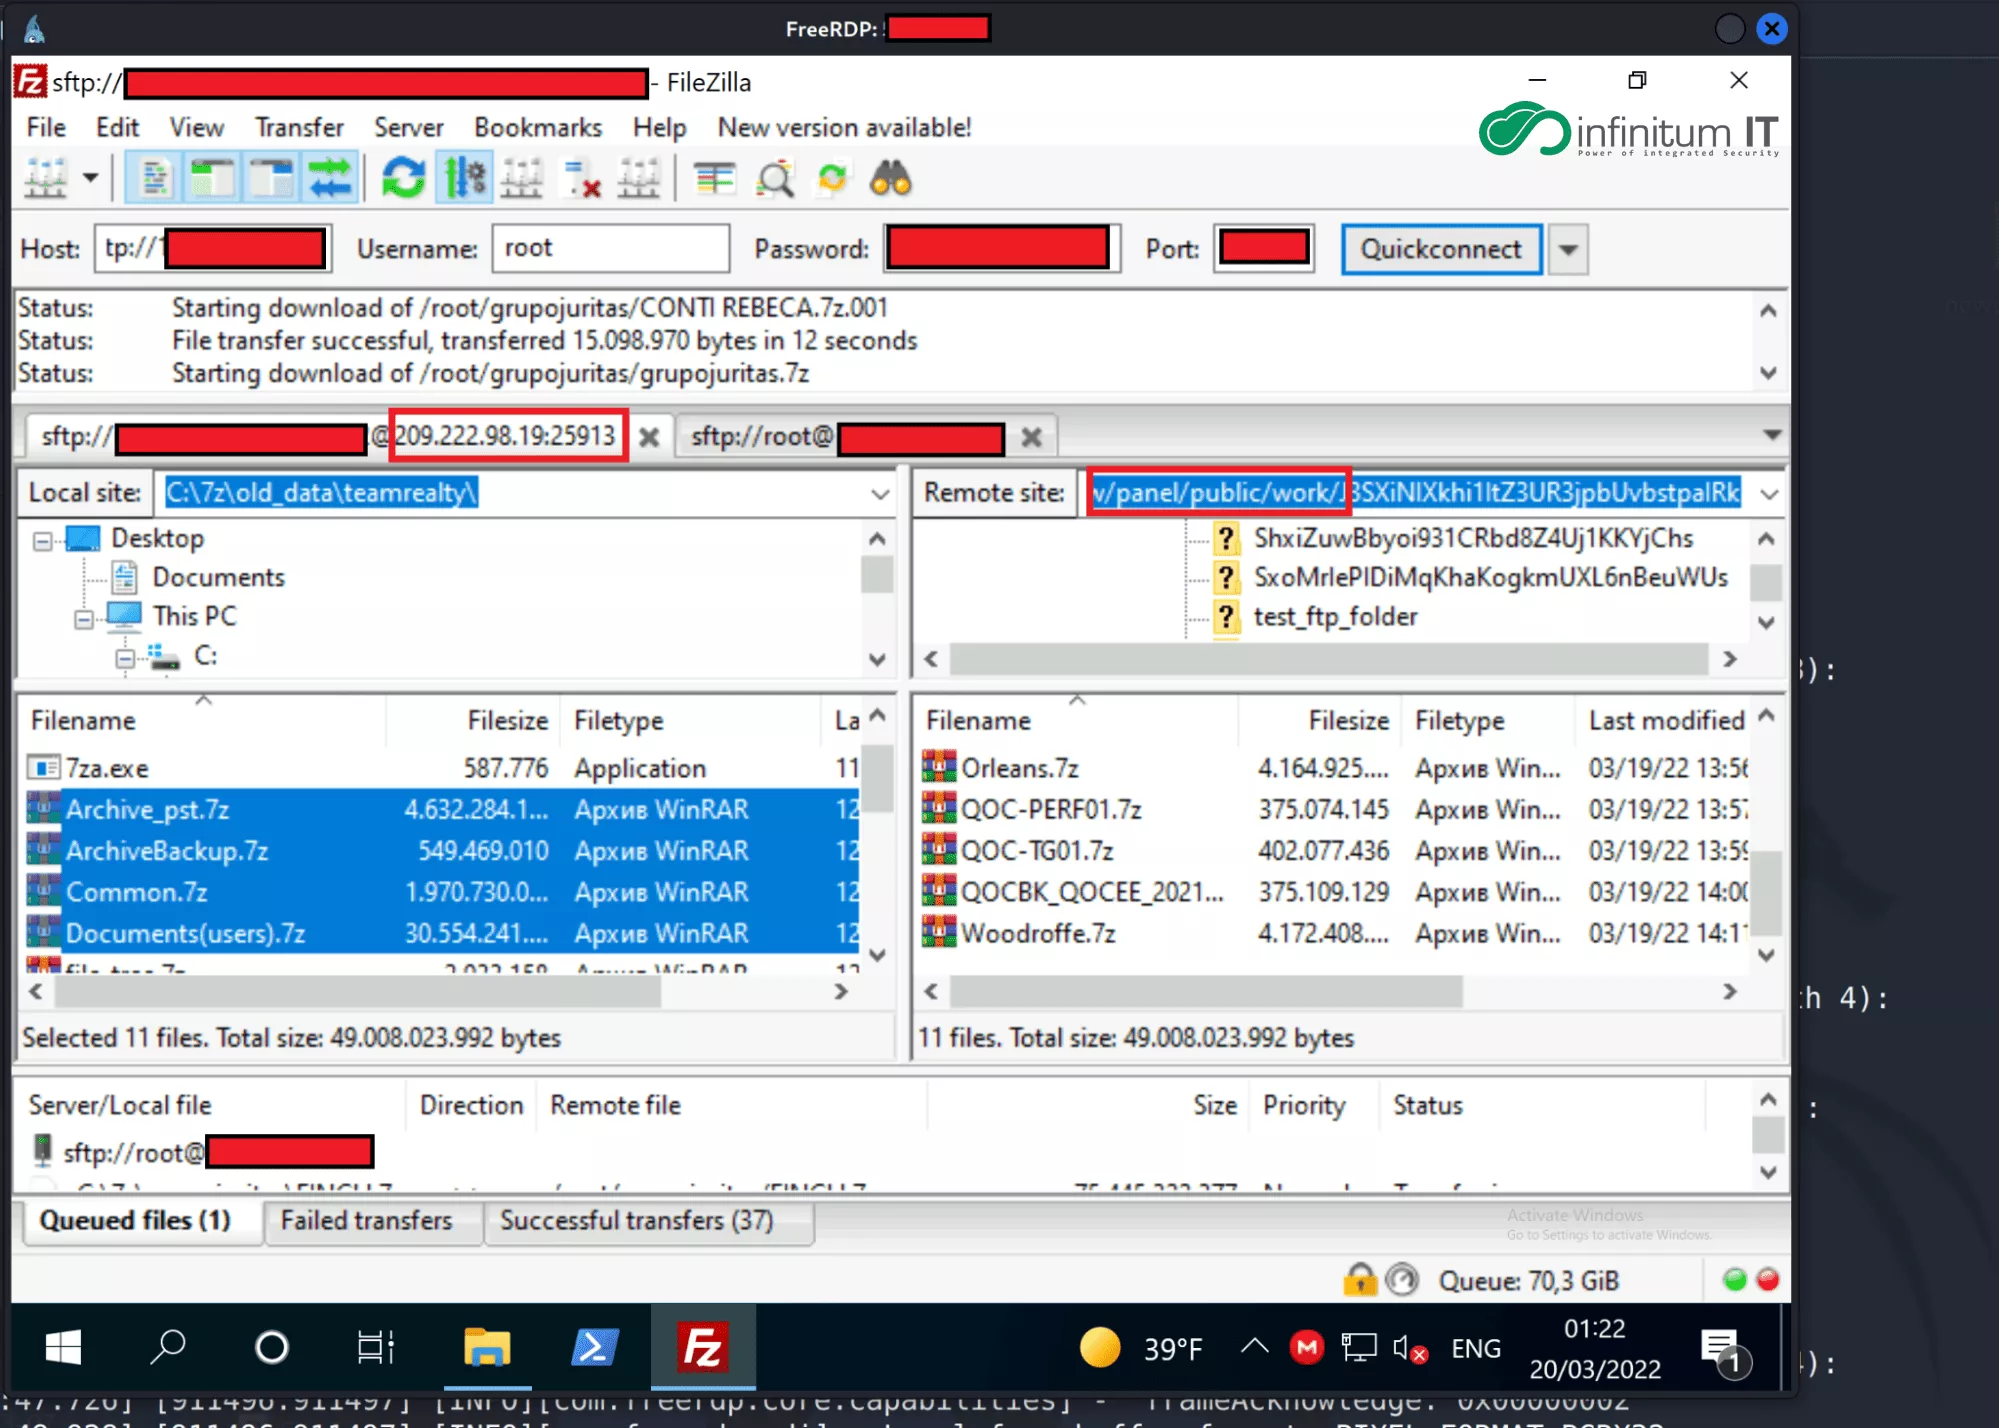This screenshot has height=1428, width=1999.
Task: Open PowerShell from taskbar
Action: 593,1348
